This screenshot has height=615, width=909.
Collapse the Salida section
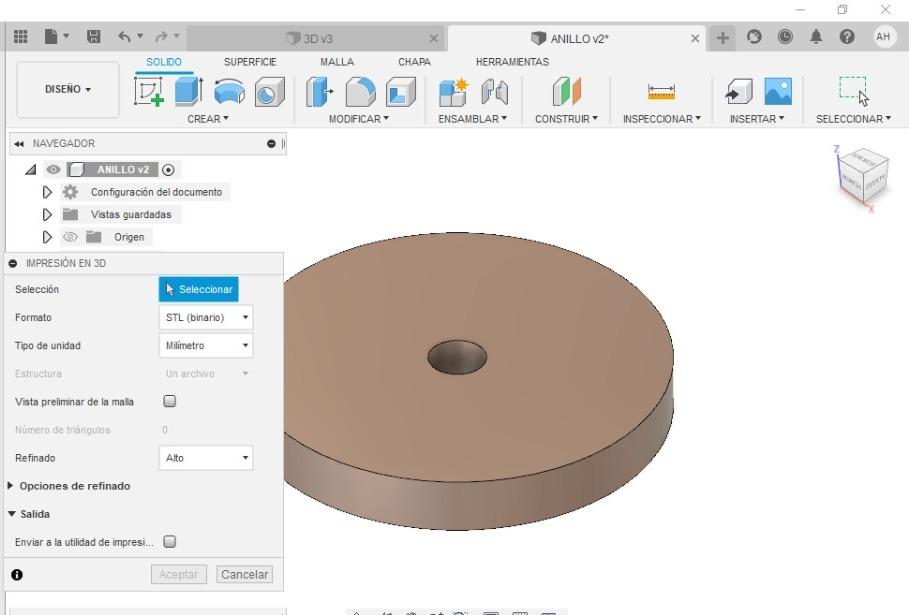click(x=12, y=514)
